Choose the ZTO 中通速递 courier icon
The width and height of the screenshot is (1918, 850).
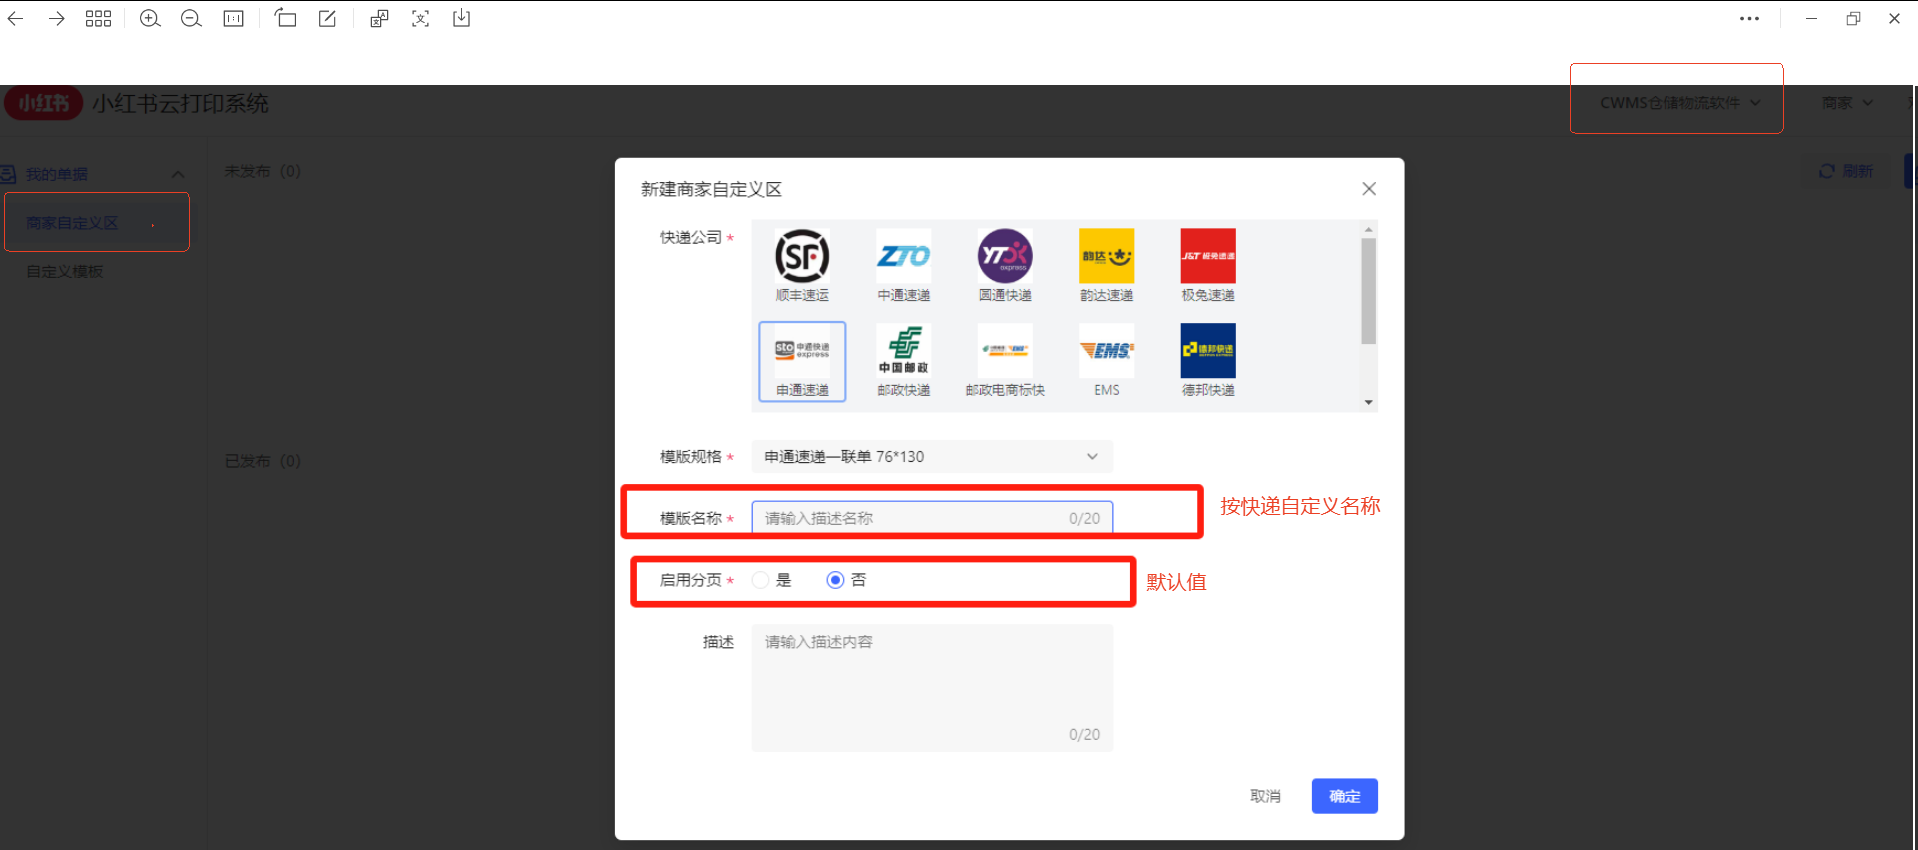[x=904, y=256]
